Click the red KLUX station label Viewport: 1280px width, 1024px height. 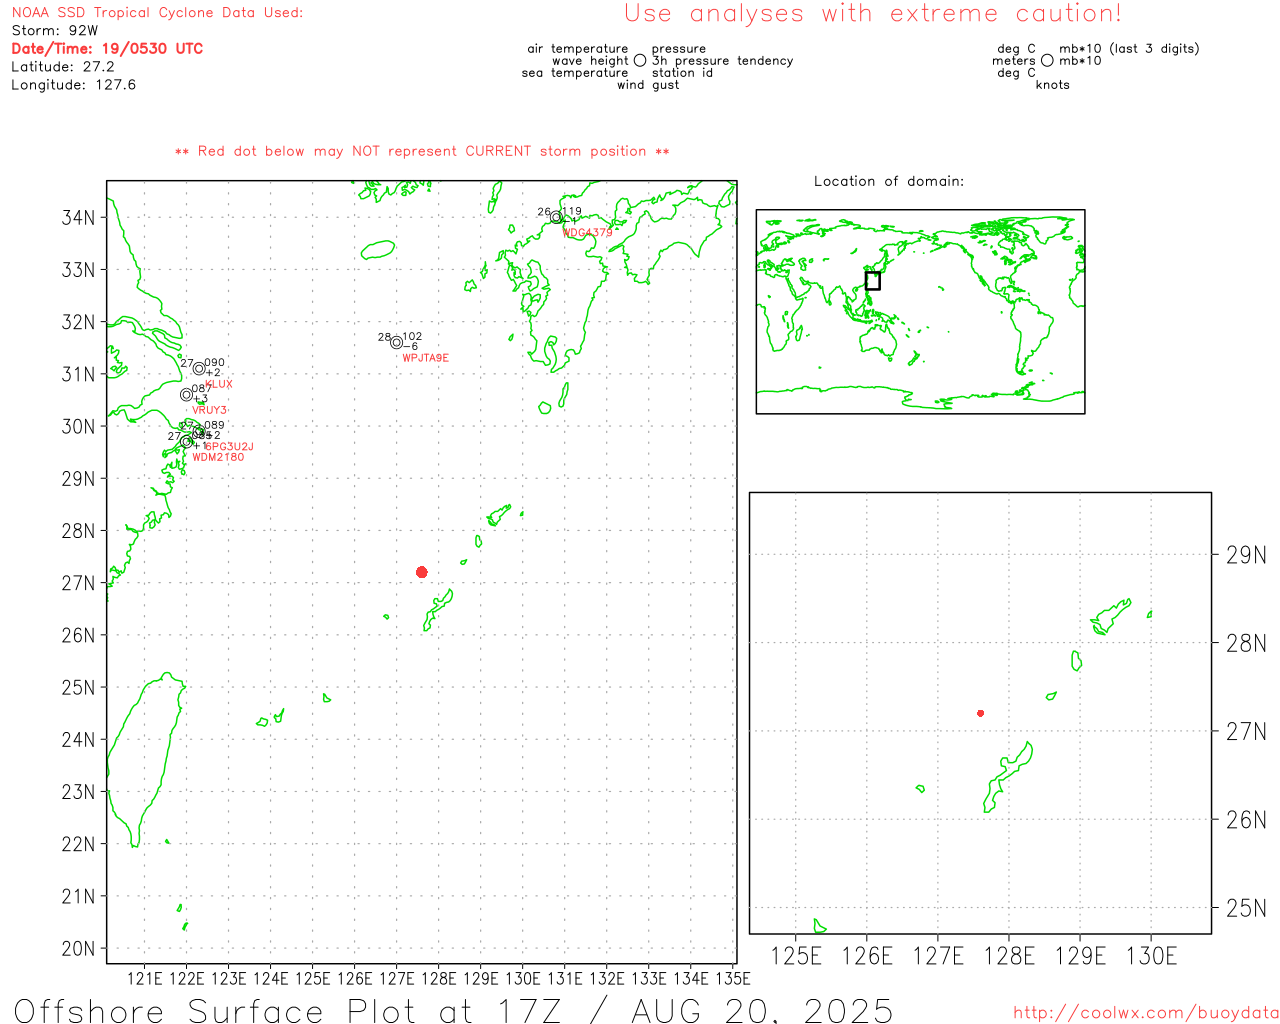pos(219,384)
